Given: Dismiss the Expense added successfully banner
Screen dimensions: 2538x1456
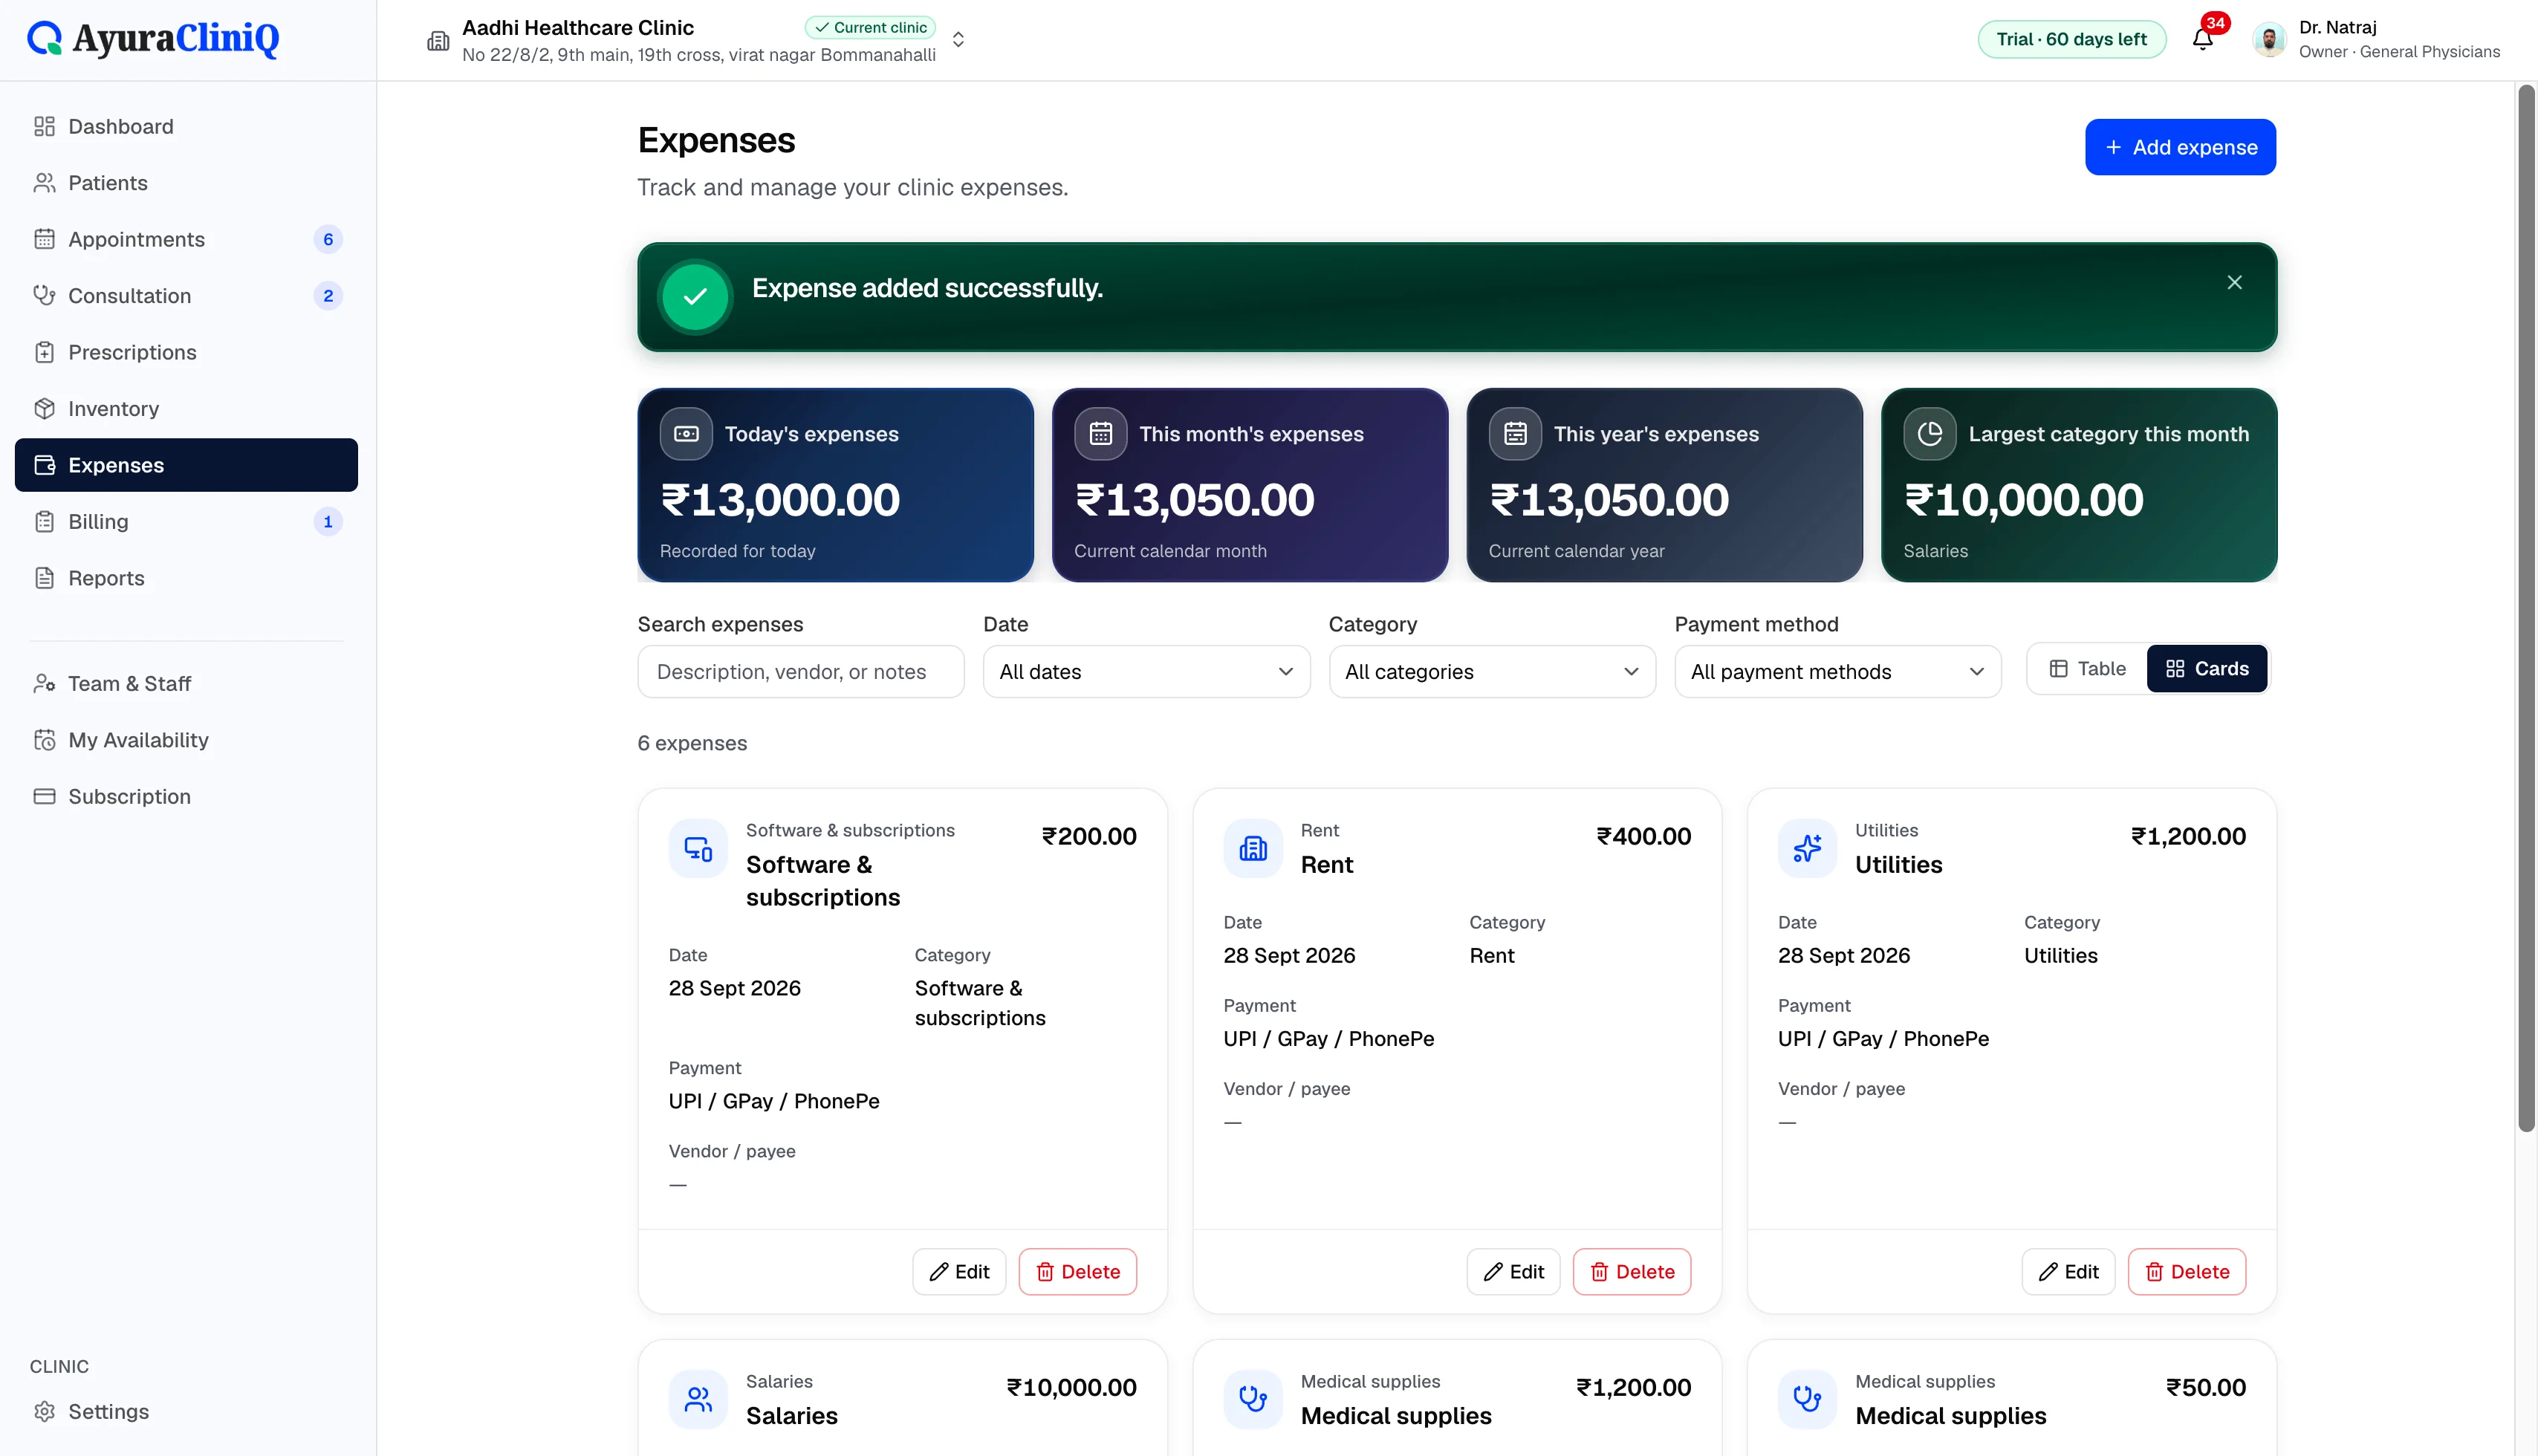Looking at the screenshot, I should click(2234, 283).
